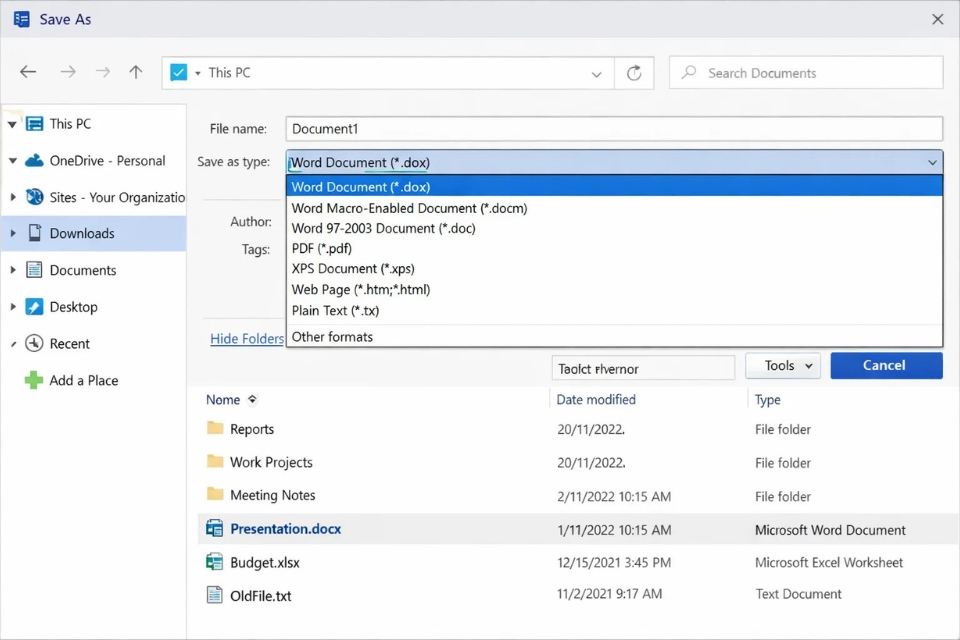960x640 pixels.
Task: Collapse the This PC tree item
Action: (x=14, y=123)
